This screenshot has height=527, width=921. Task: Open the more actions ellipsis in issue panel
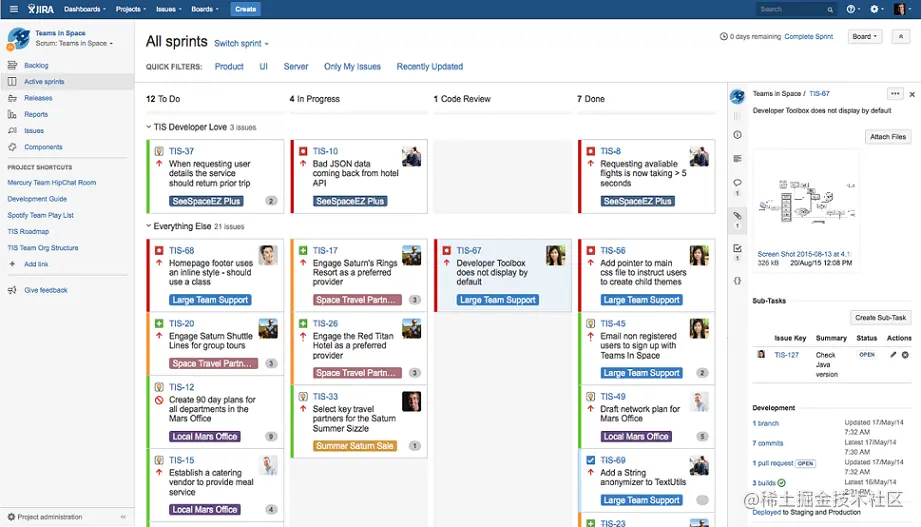tap(895, 93)
